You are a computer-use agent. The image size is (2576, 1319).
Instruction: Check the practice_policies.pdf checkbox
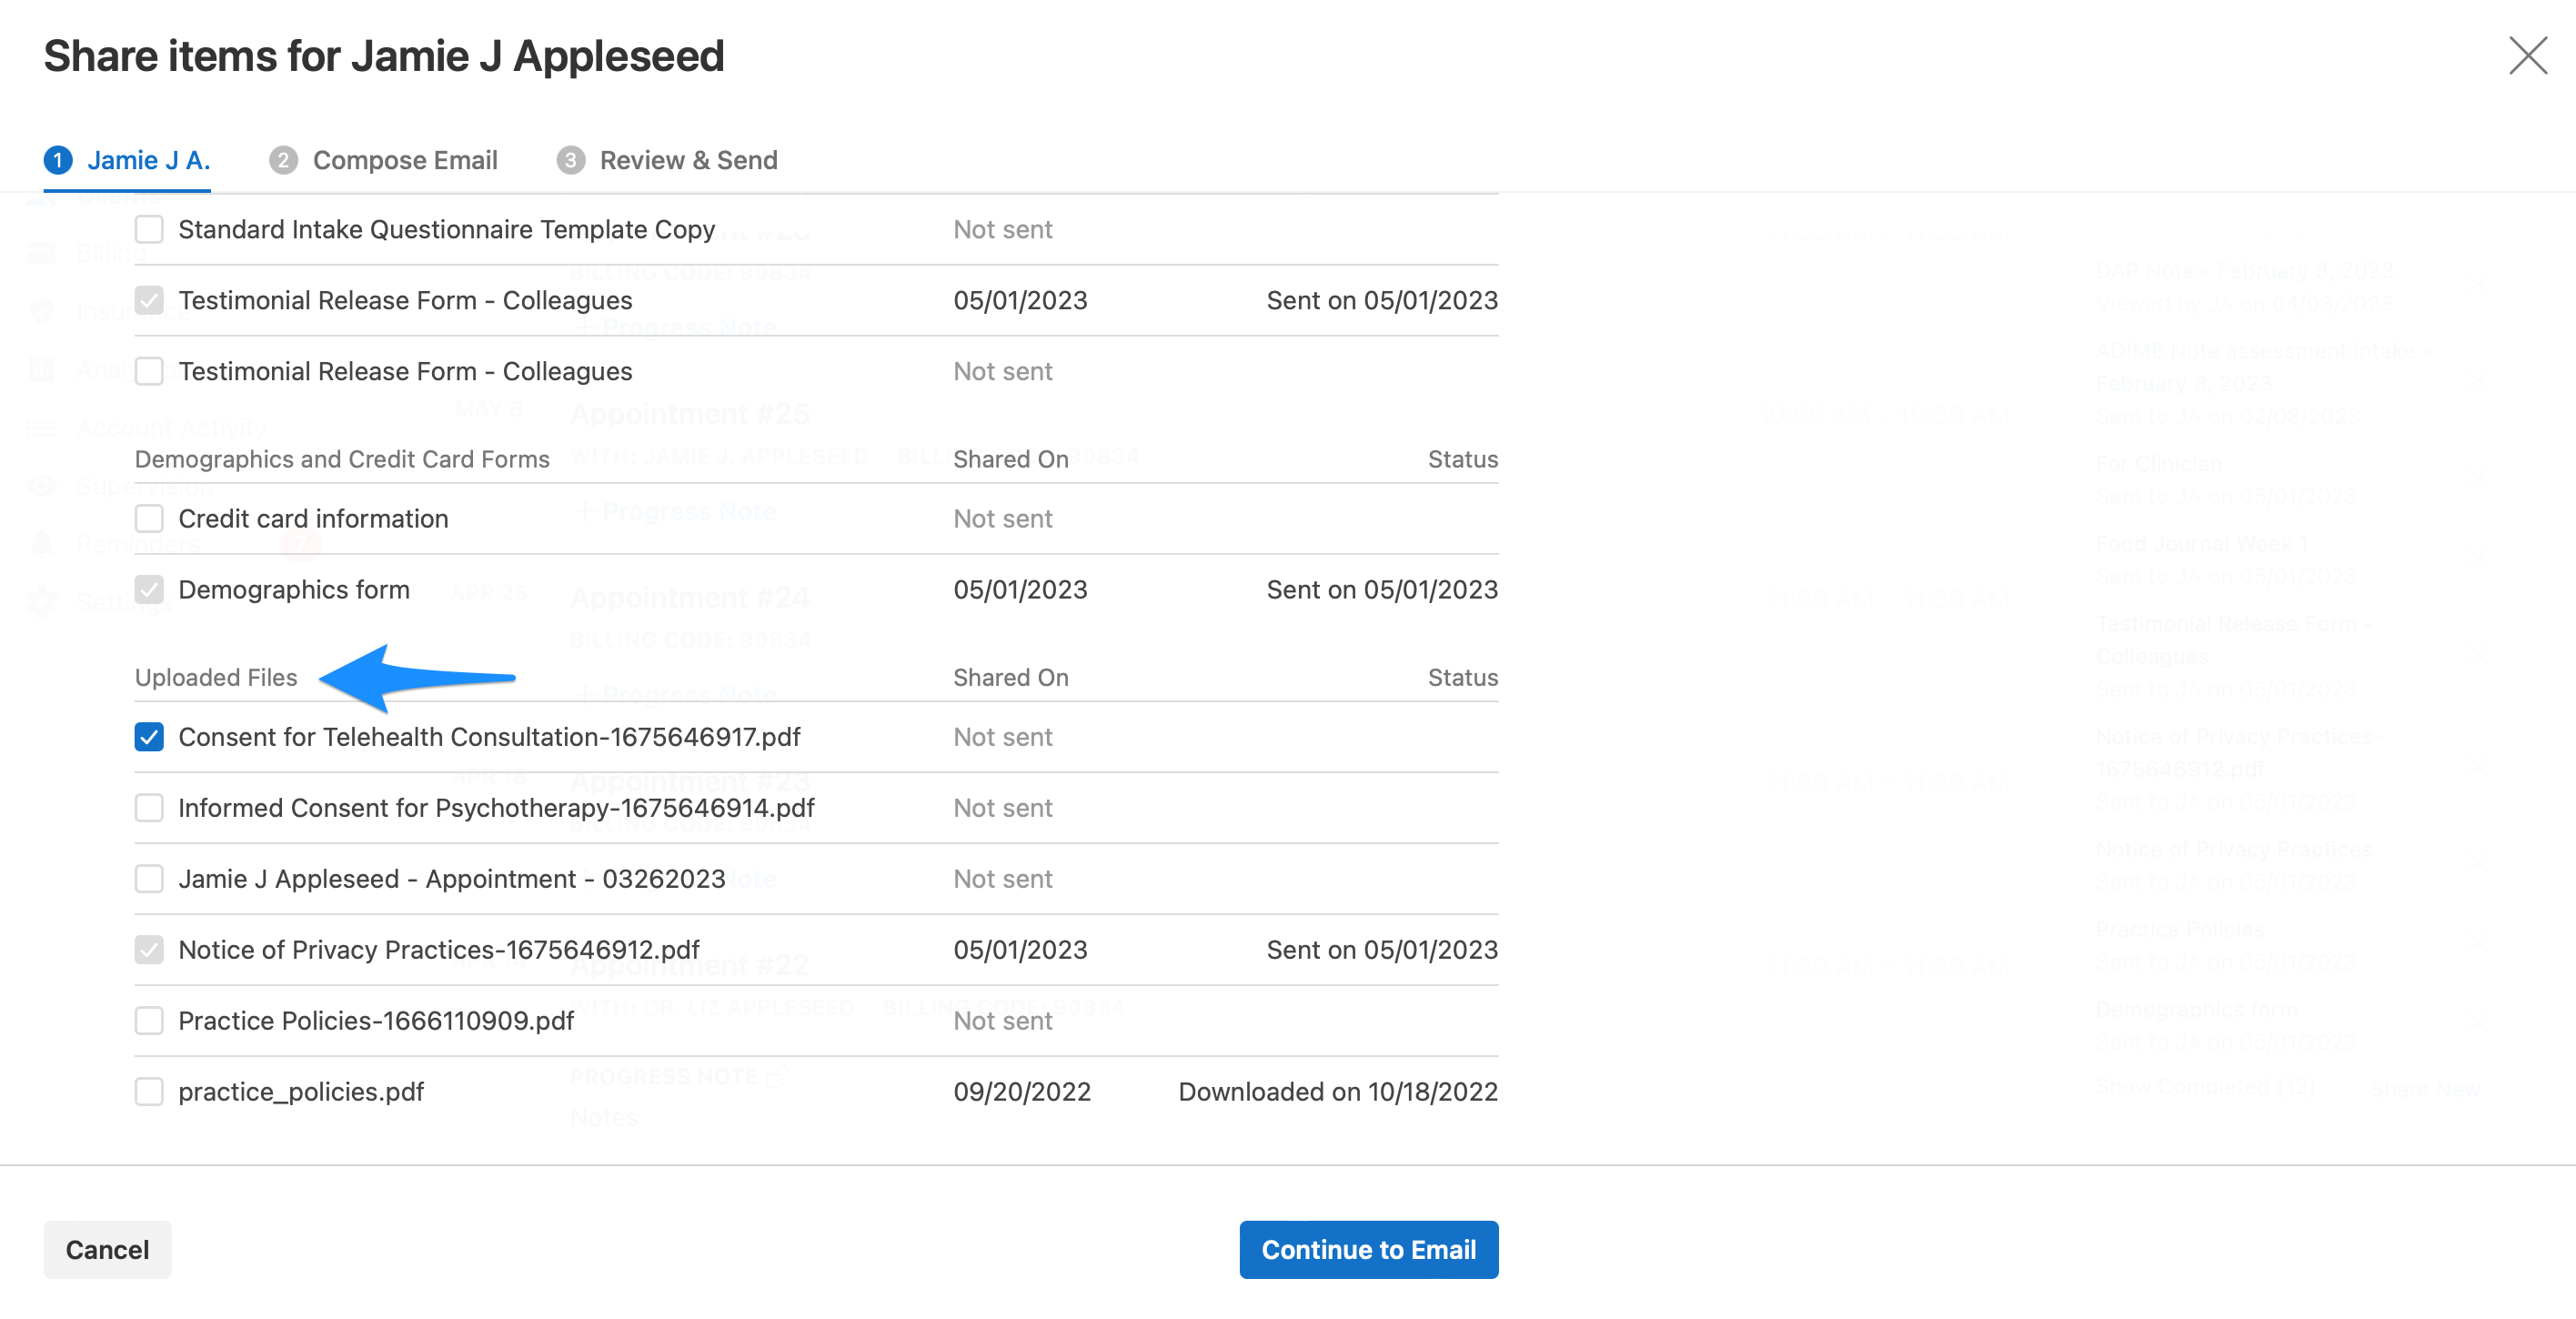click(149, 1091)
